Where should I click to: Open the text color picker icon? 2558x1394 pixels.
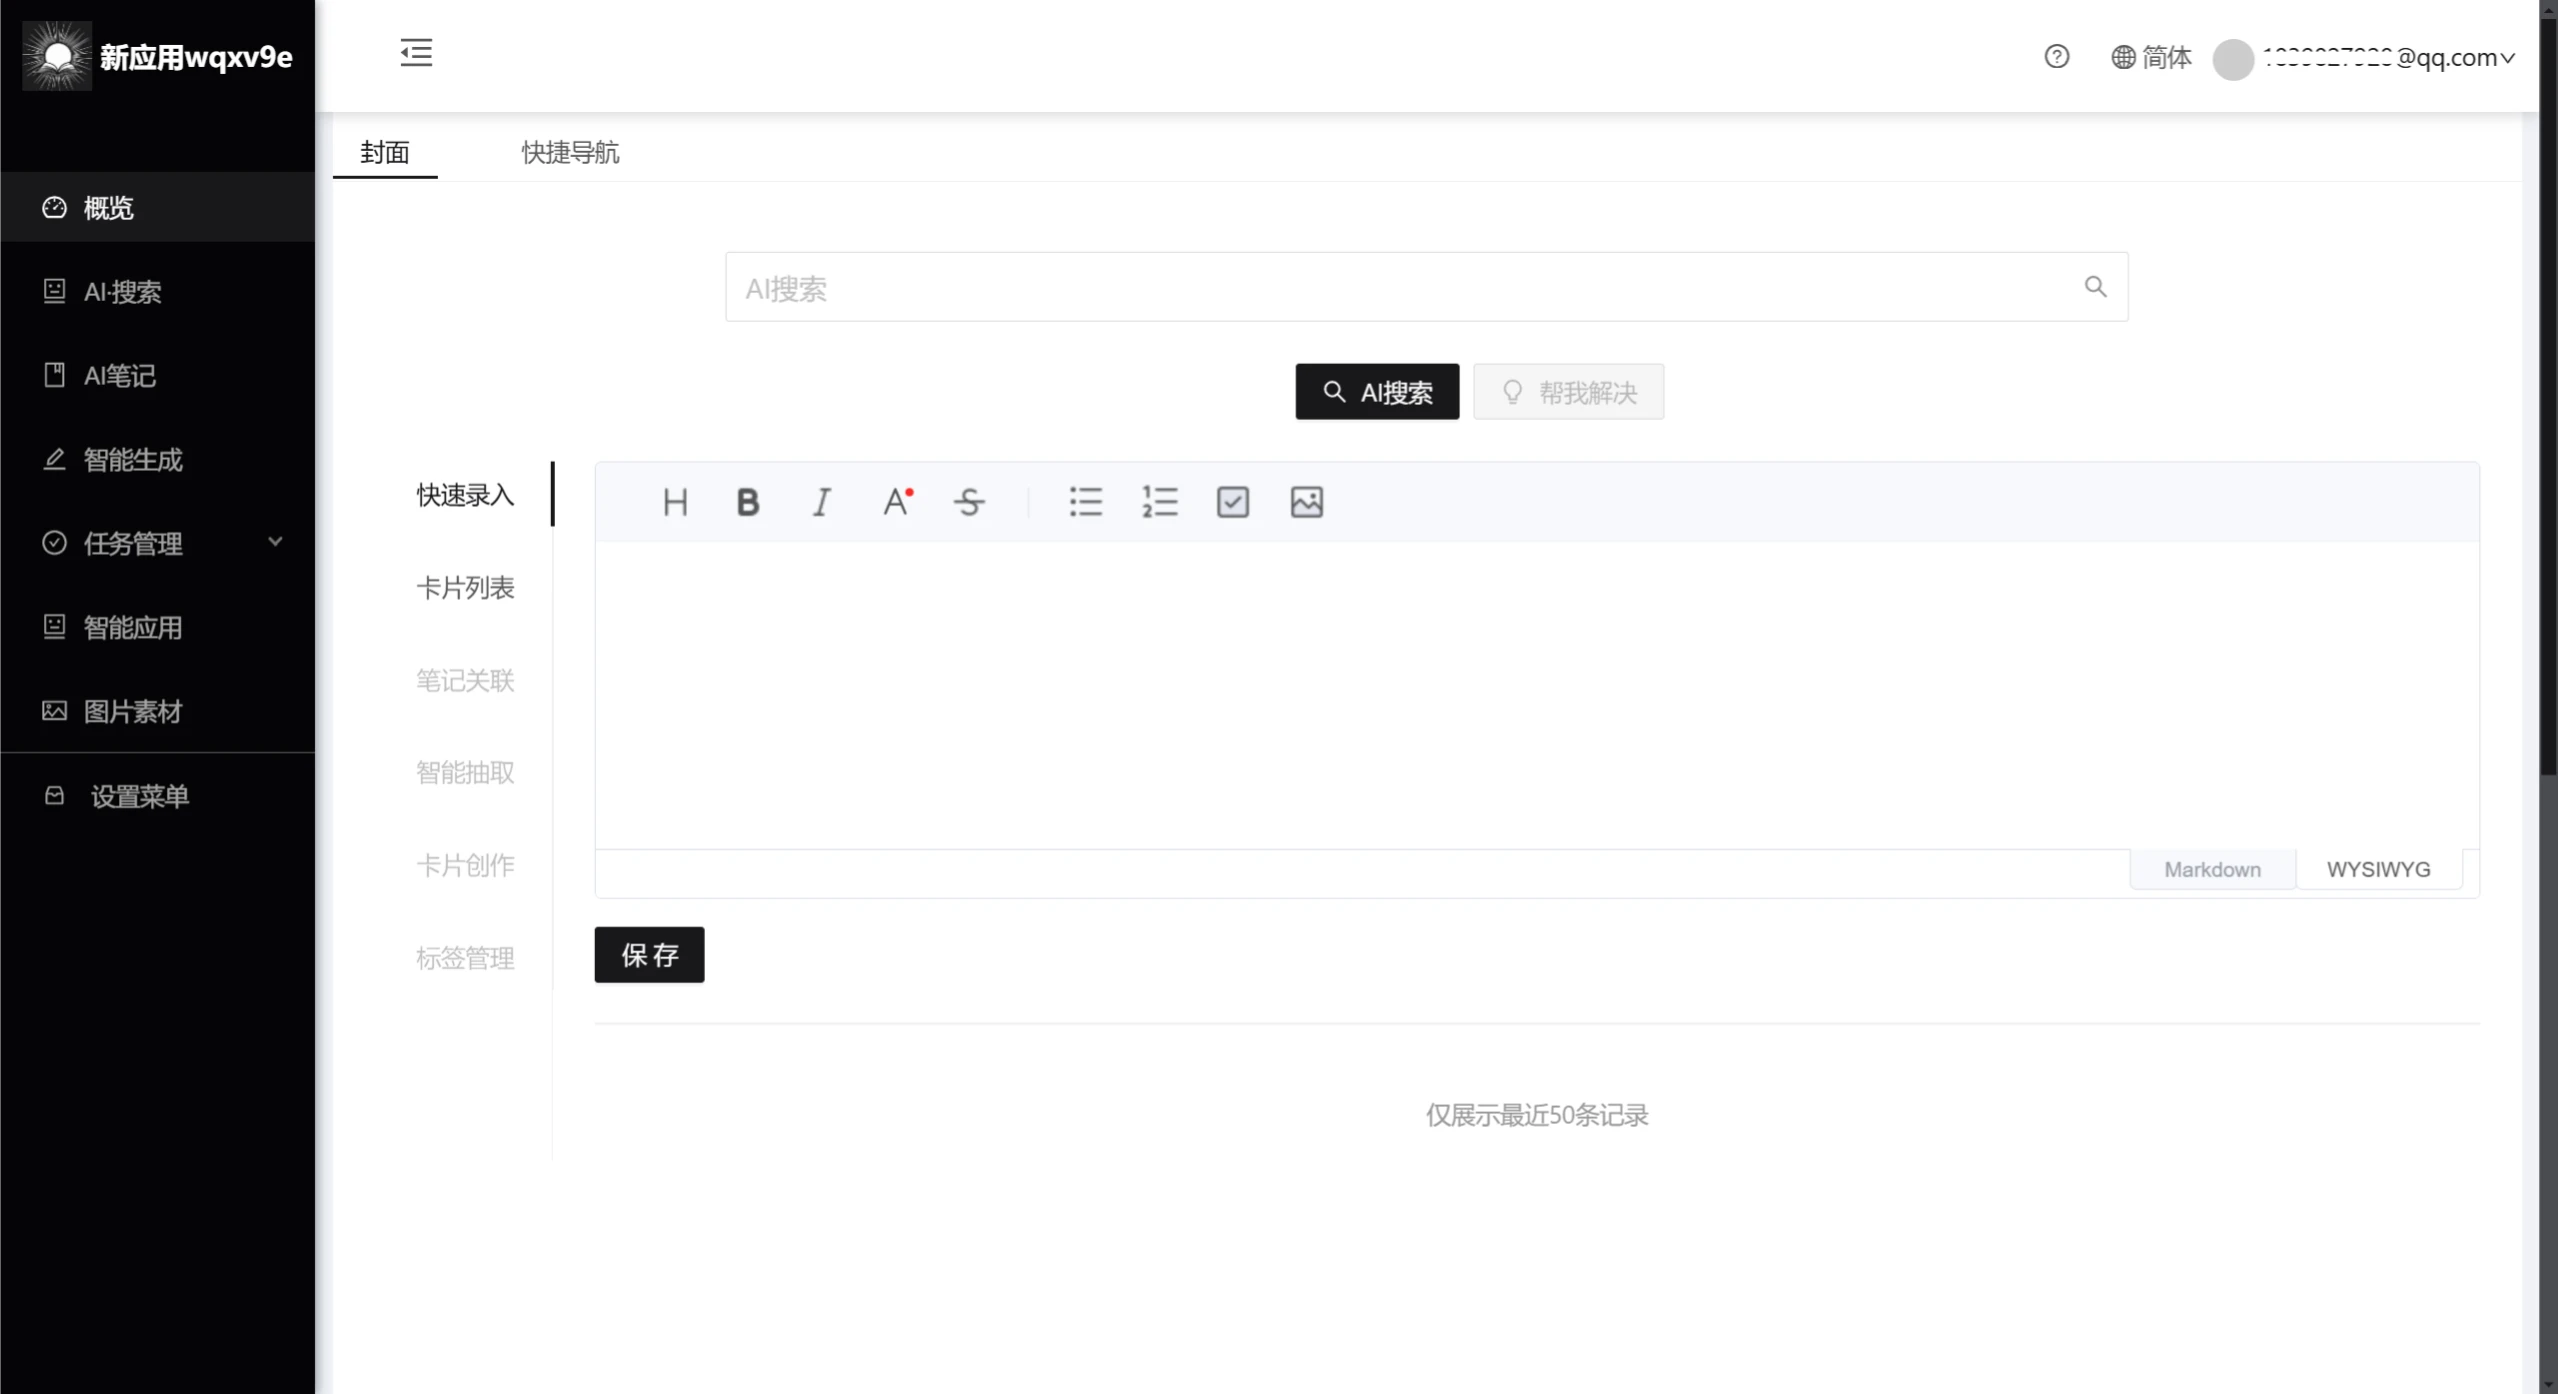click(897, 502)
